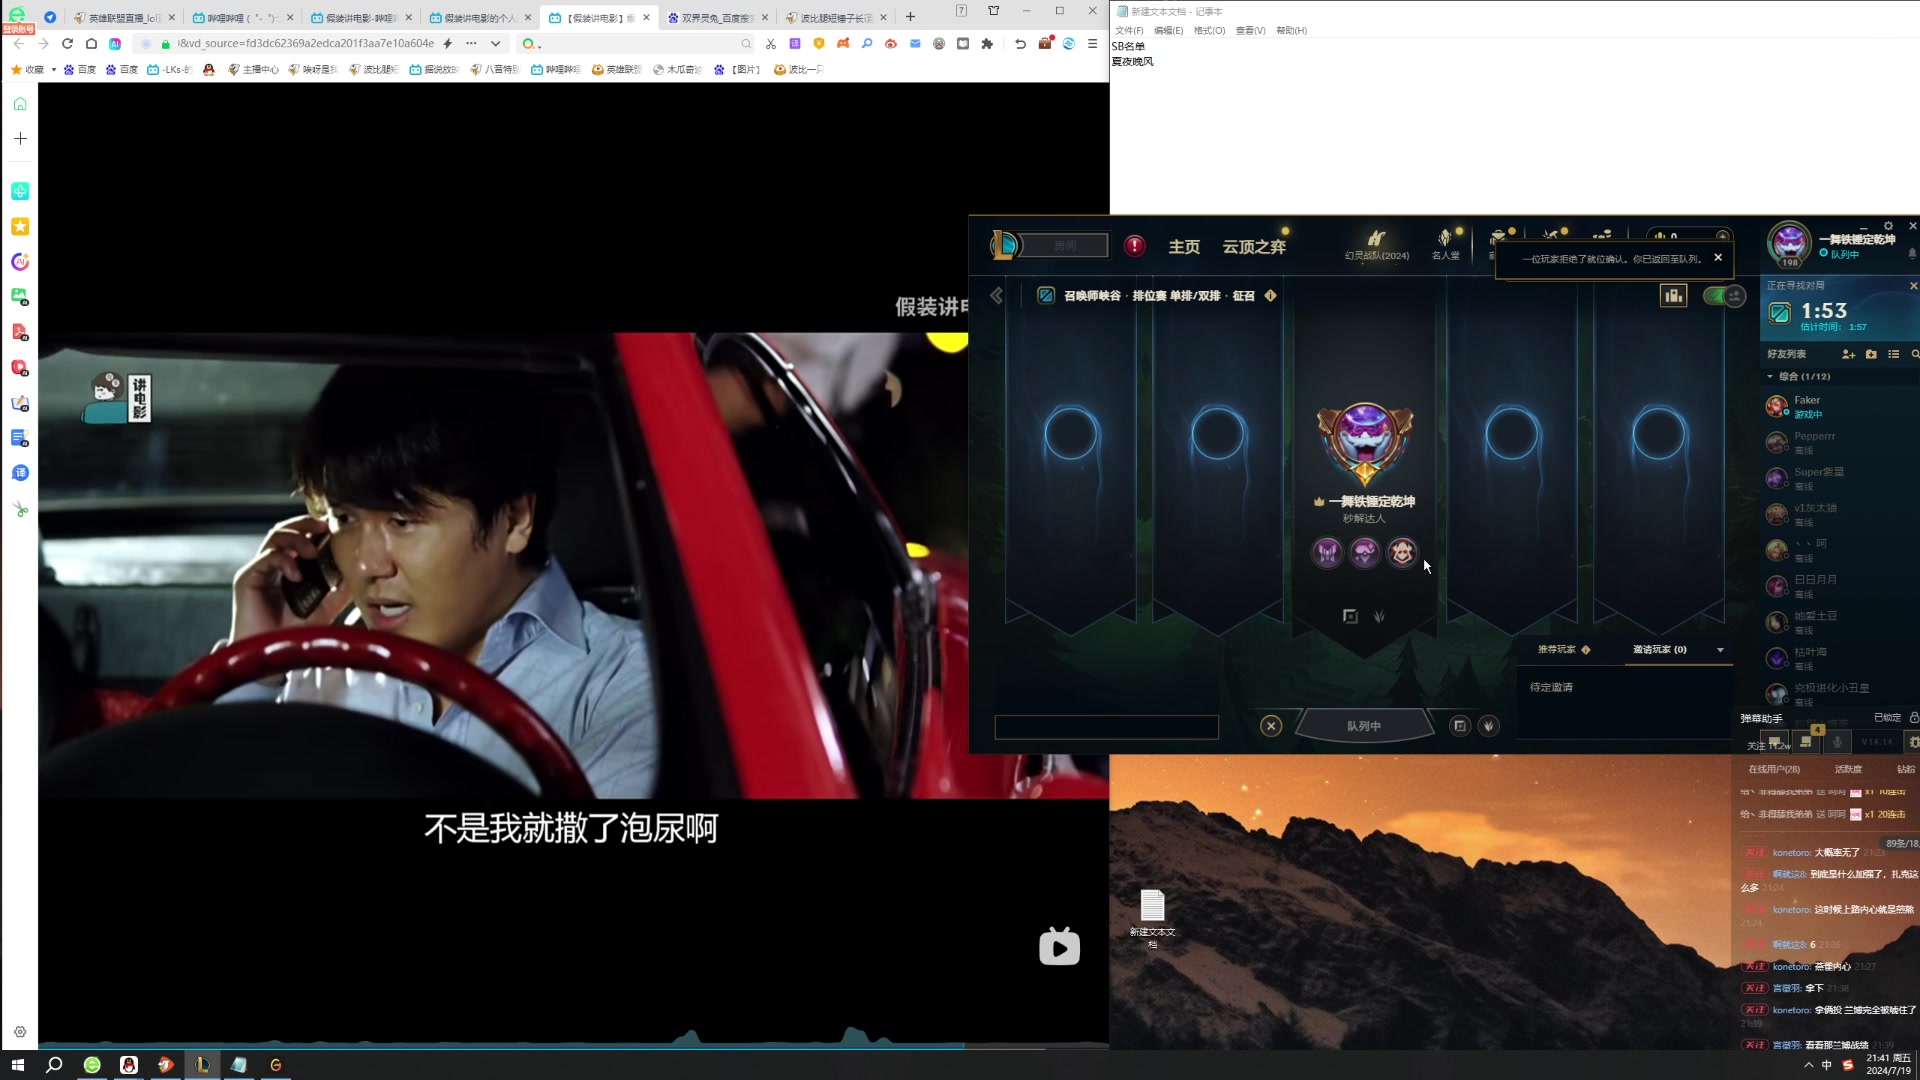Open the 木瓜奇迹 bookmark
This screenshot has height=1080, width=1920.
click(x=678, y=70)
